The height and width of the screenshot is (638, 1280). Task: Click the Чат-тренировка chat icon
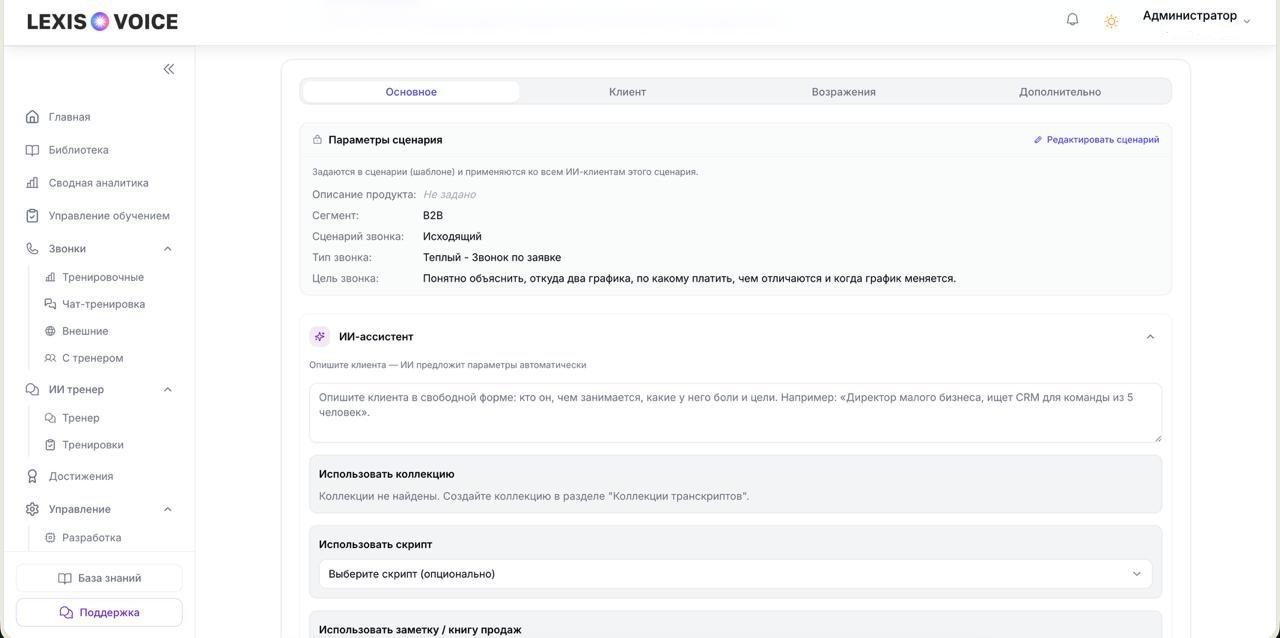point(50,304)
